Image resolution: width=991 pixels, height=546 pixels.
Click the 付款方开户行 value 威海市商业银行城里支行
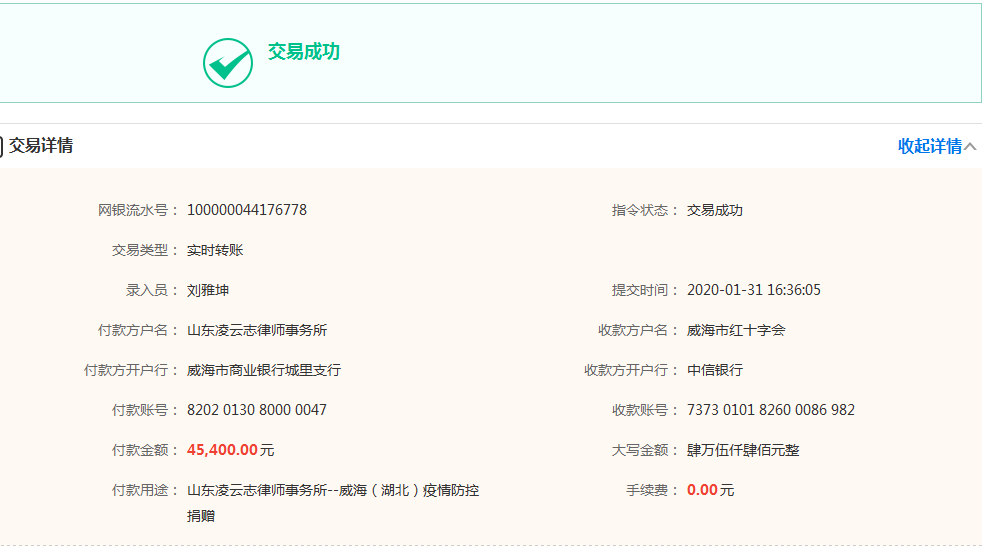click(264, 370)
